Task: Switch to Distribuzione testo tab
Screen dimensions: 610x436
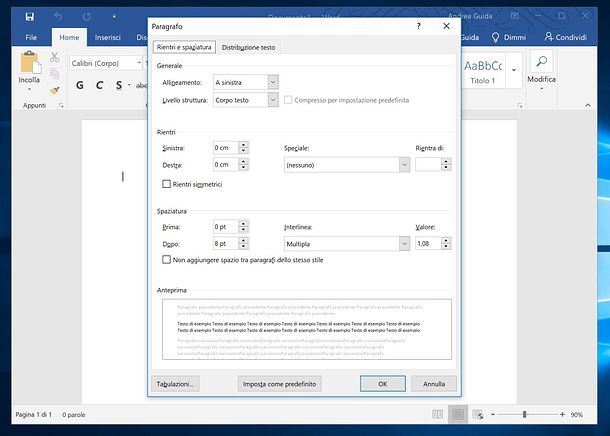Action: 248,47
